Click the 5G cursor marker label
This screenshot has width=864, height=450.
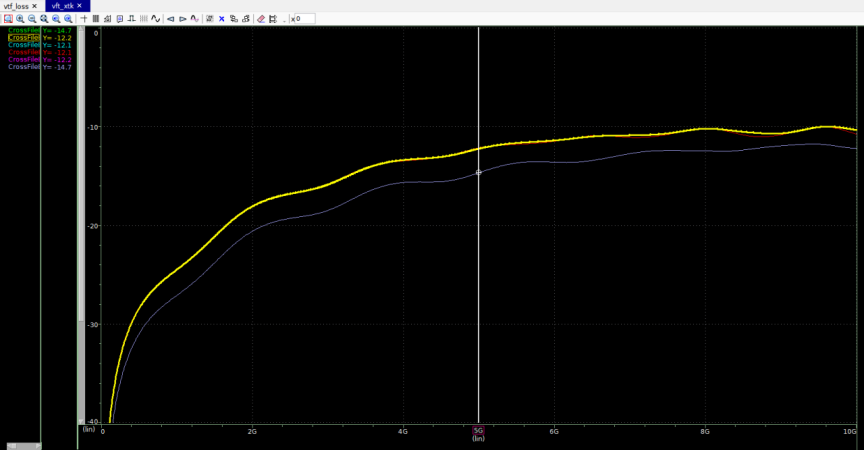point(478,431)
